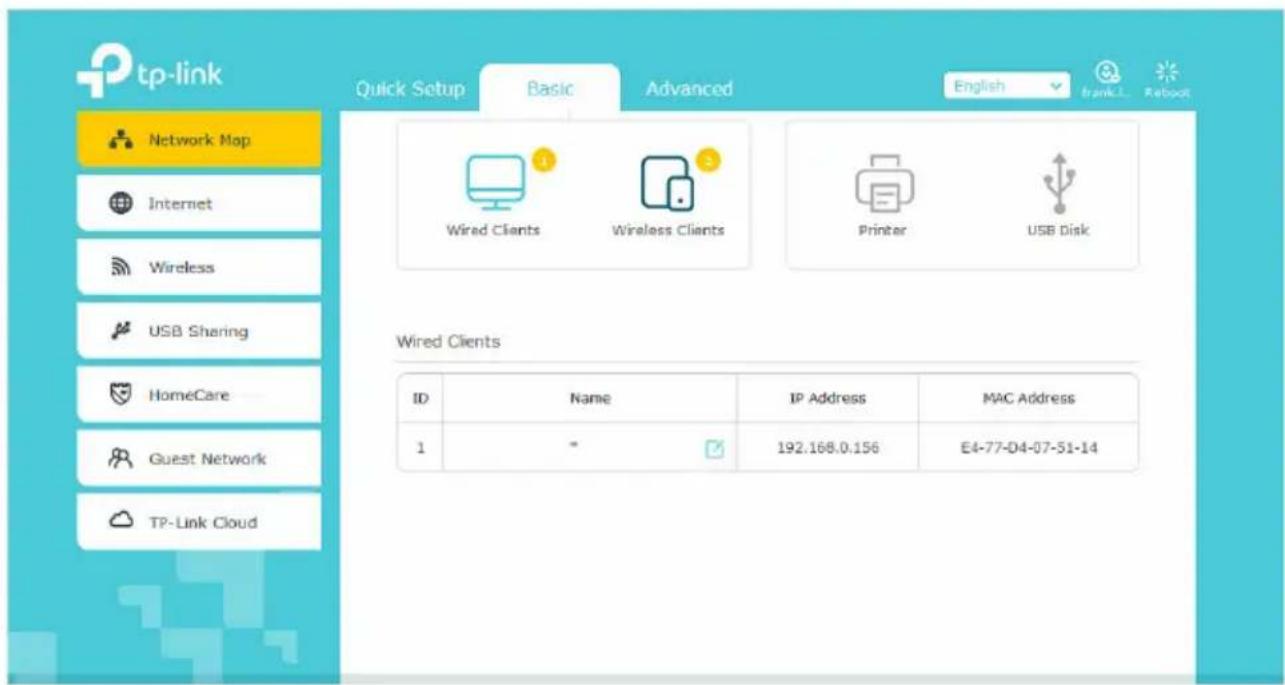Open the Guest Network menu item

click(x=199, y=459)
